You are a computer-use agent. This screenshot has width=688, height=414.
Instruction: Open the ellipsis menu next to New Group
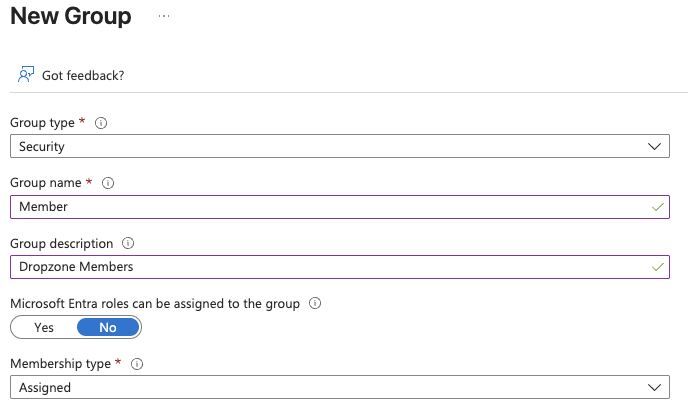164,16
